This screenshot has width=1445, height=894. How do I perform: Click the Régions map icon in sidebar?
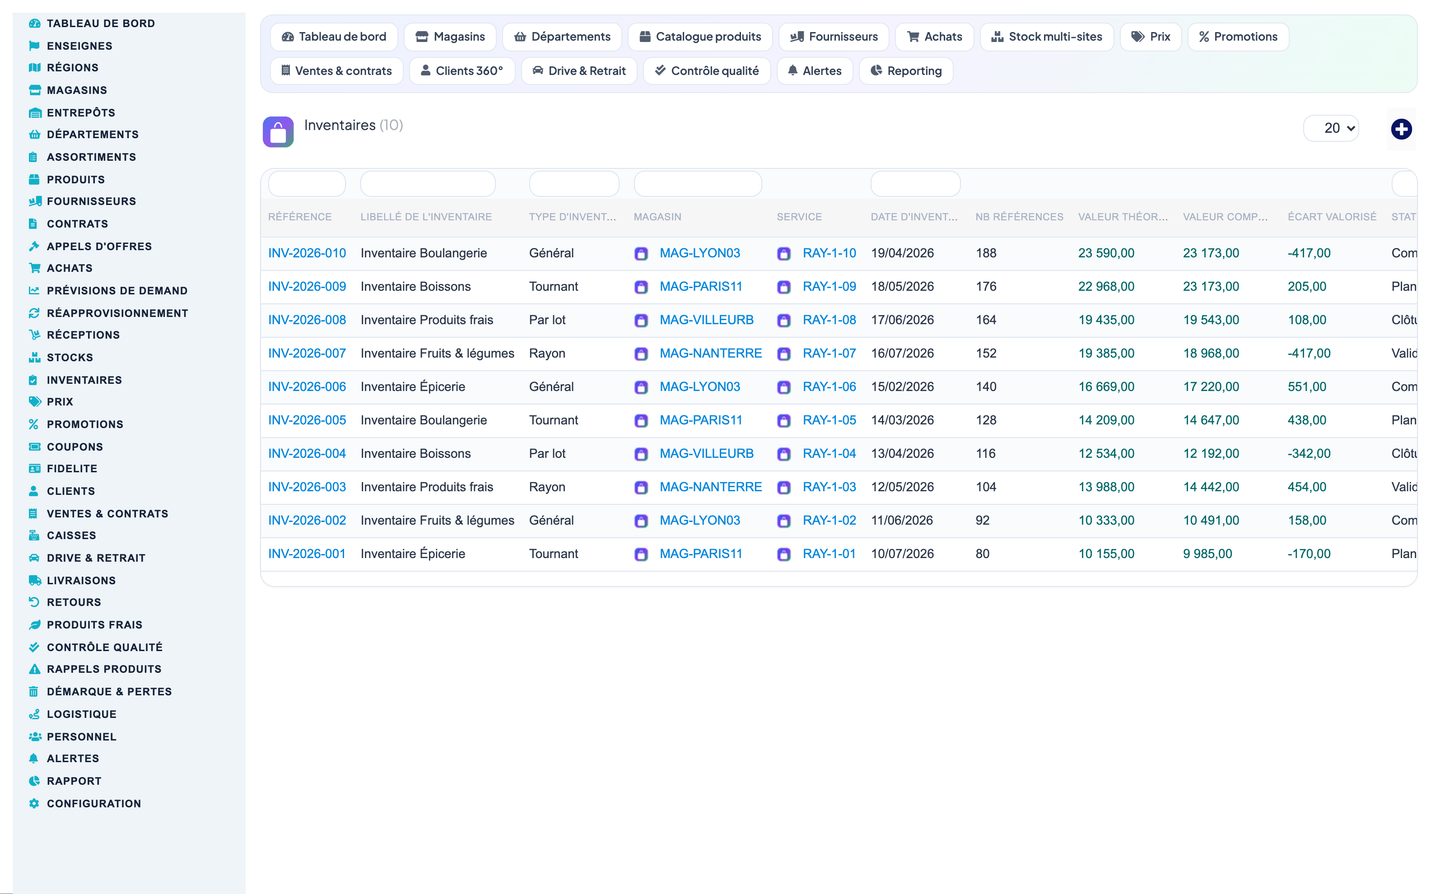(x=35, y=68)
